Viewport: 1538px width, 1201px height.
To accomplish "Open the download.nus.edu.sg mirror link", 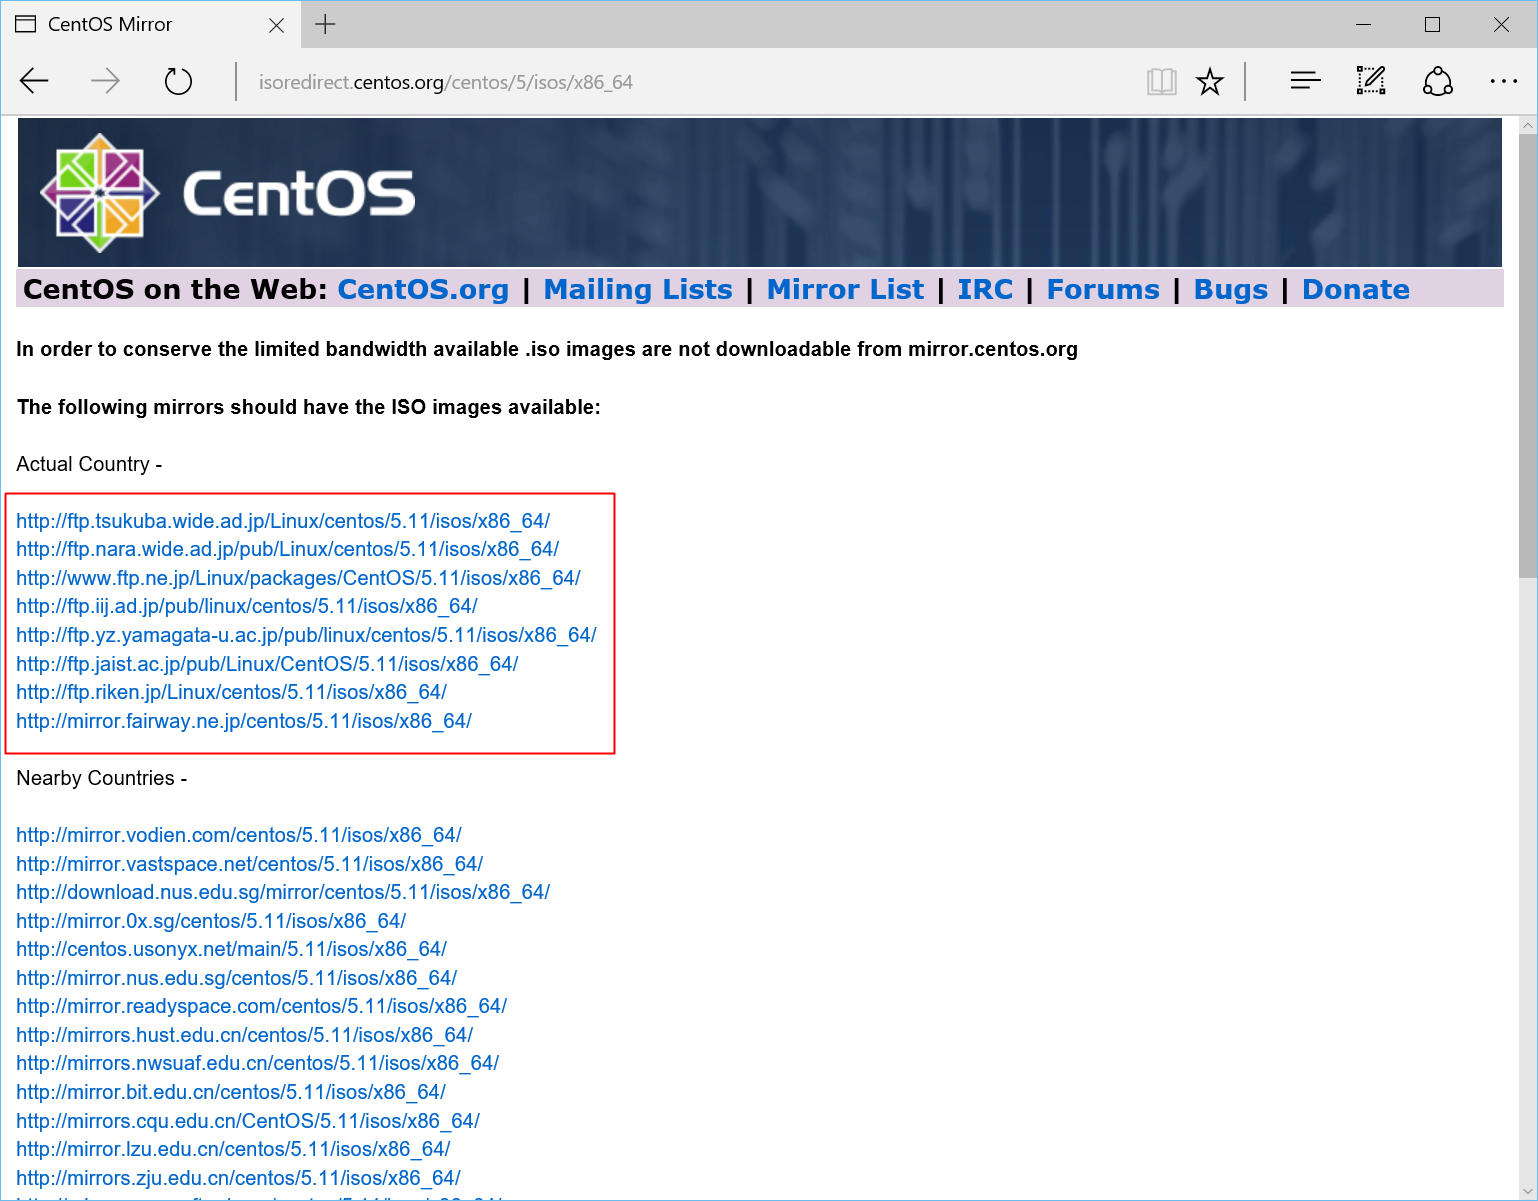I will pyautogui.click(x=283, y=892).
